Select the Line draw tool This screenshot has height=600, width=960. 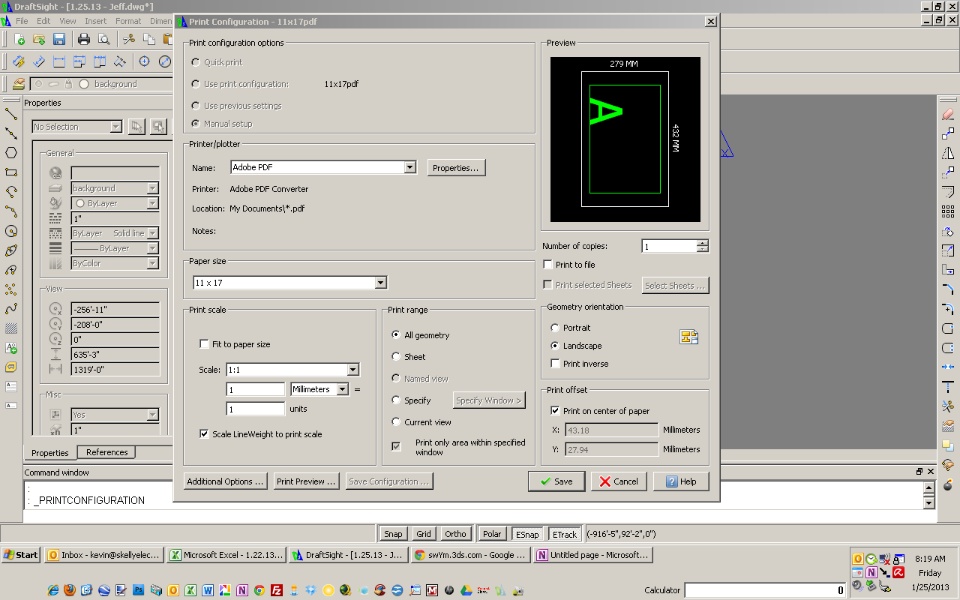[x=11, y=114]
